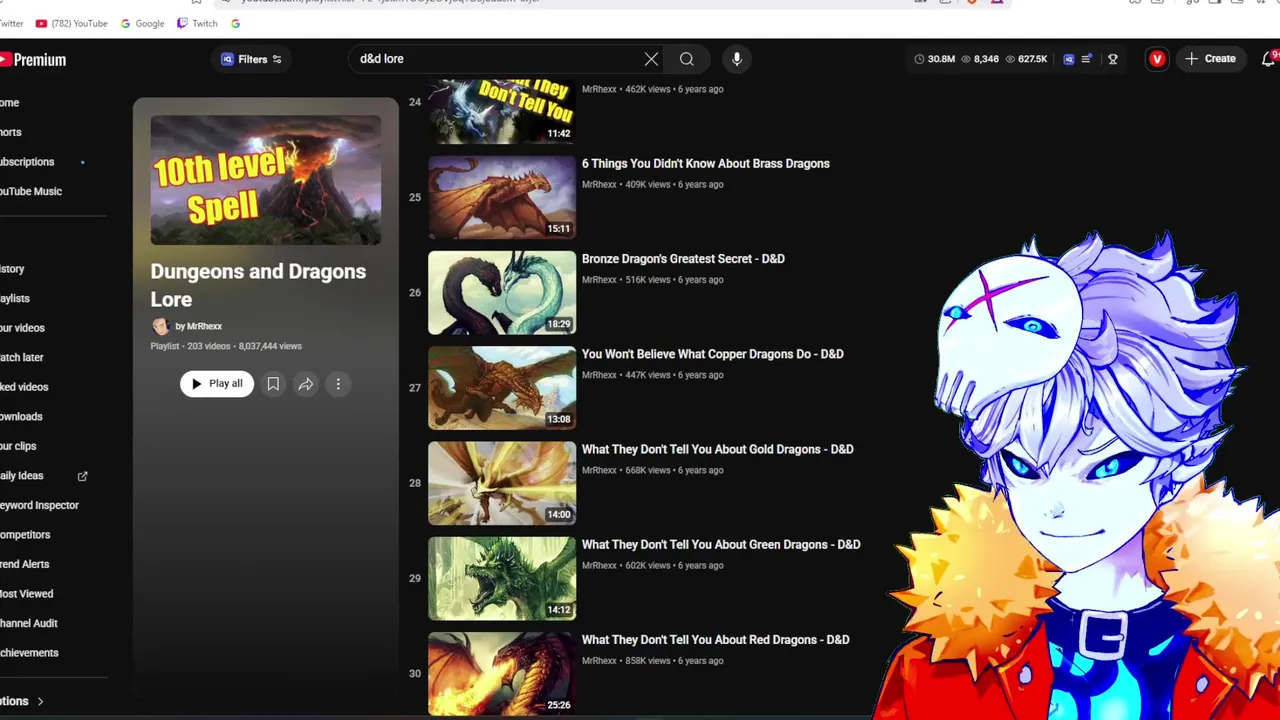
Task: Clear the search box with the X
Action: (651, 59)
